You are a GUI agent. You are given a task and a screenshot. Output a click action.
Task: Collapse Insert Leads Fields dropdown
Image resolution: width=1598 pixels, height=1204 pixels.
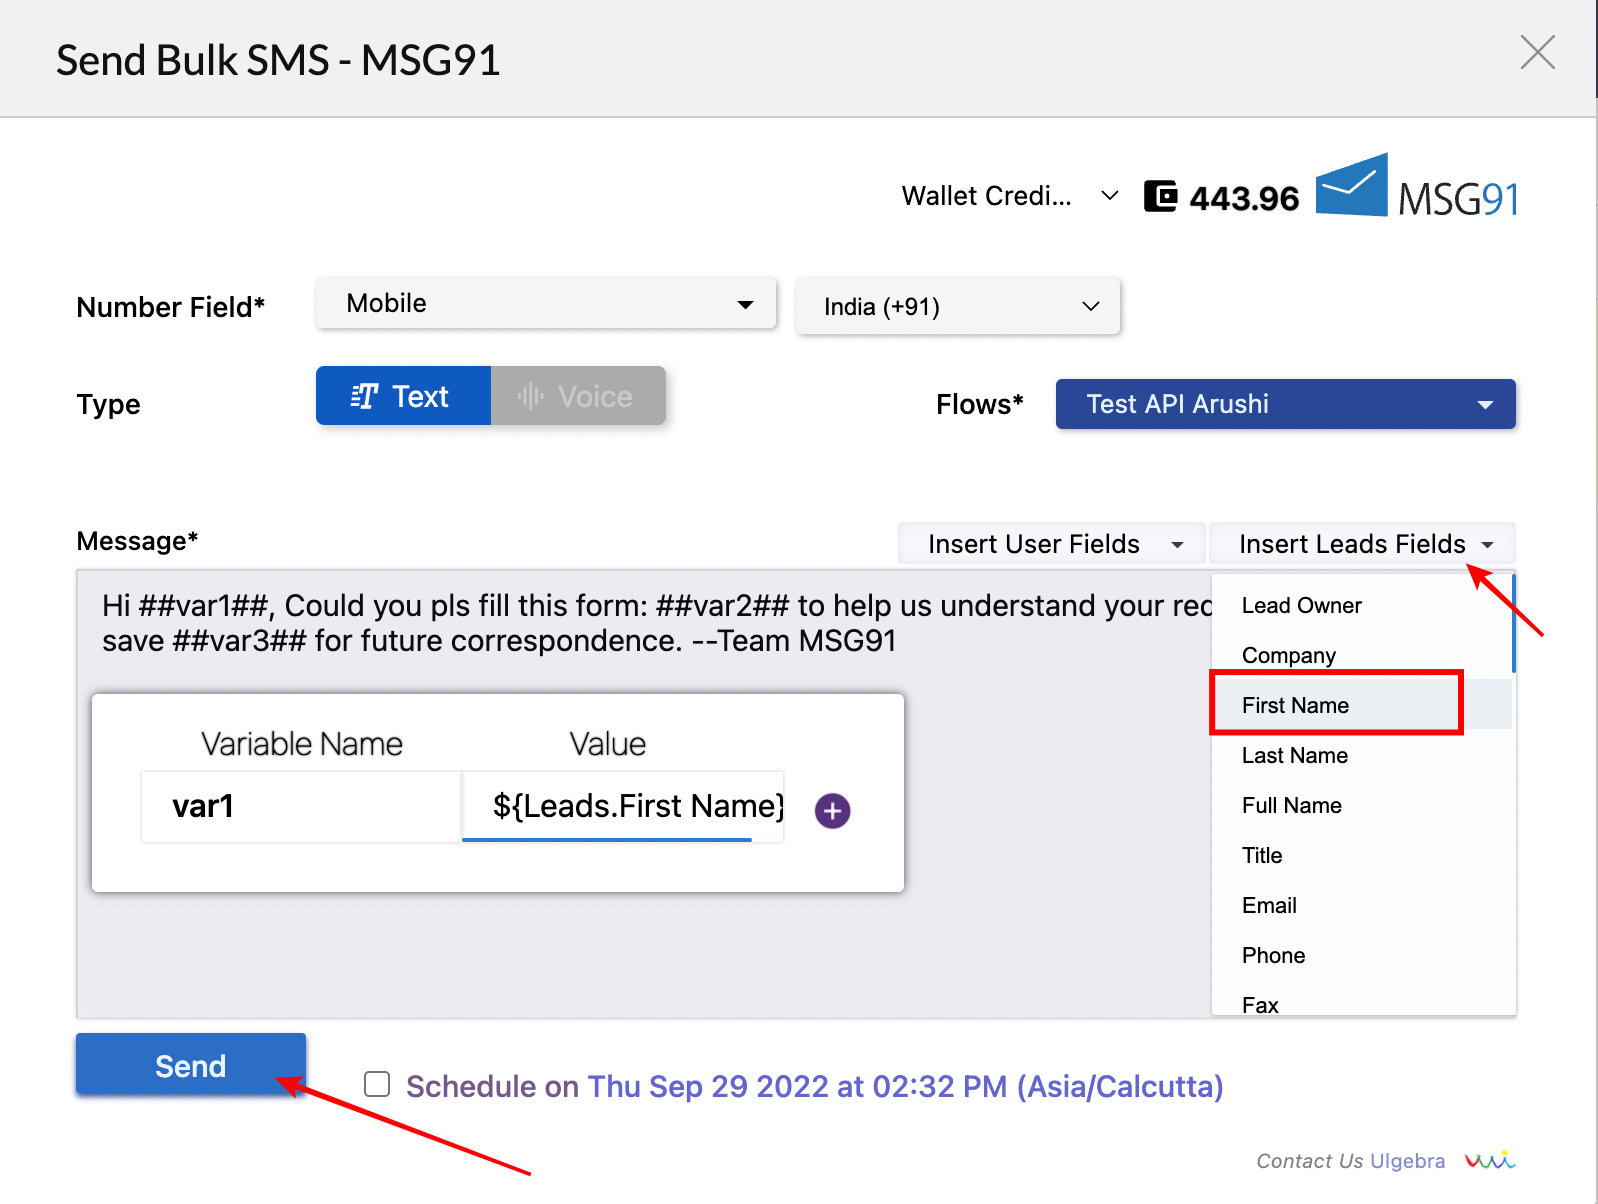coord(1362,544)
